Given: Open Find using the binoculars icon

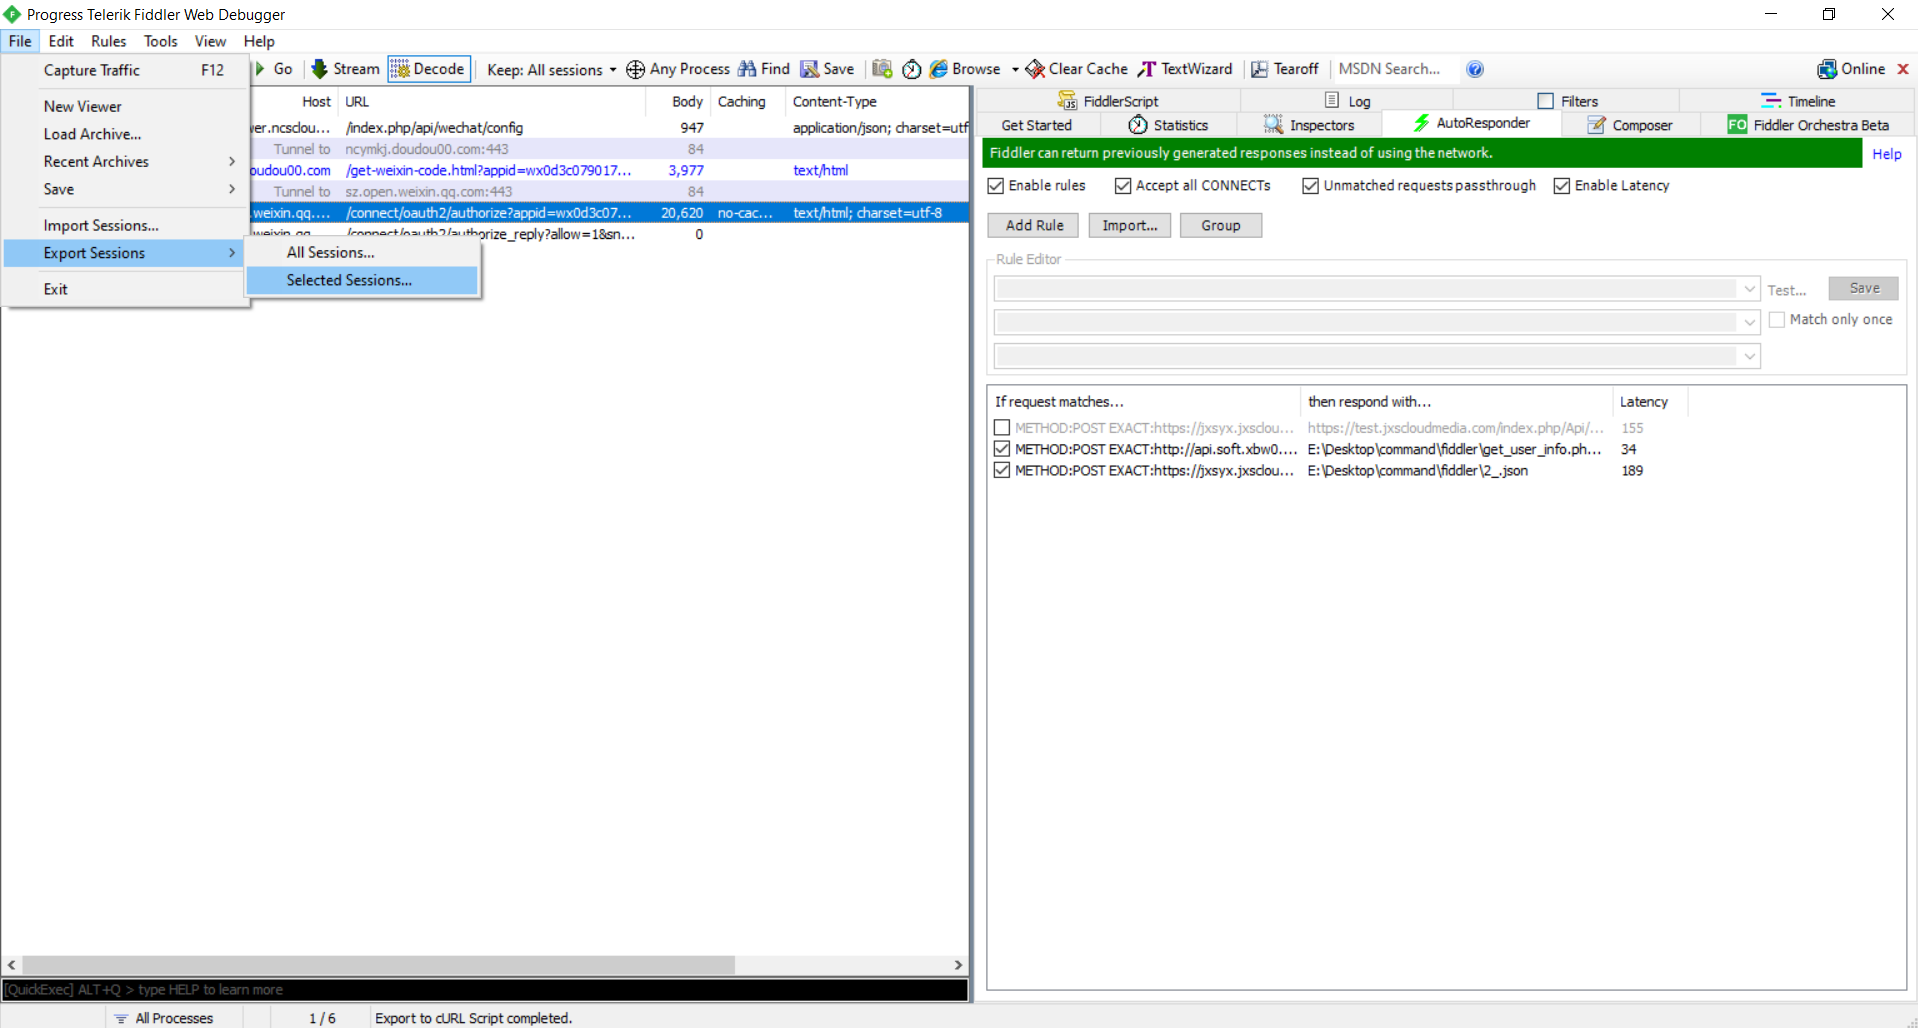Looking at the screenshot, I should [x=747, y=69].
